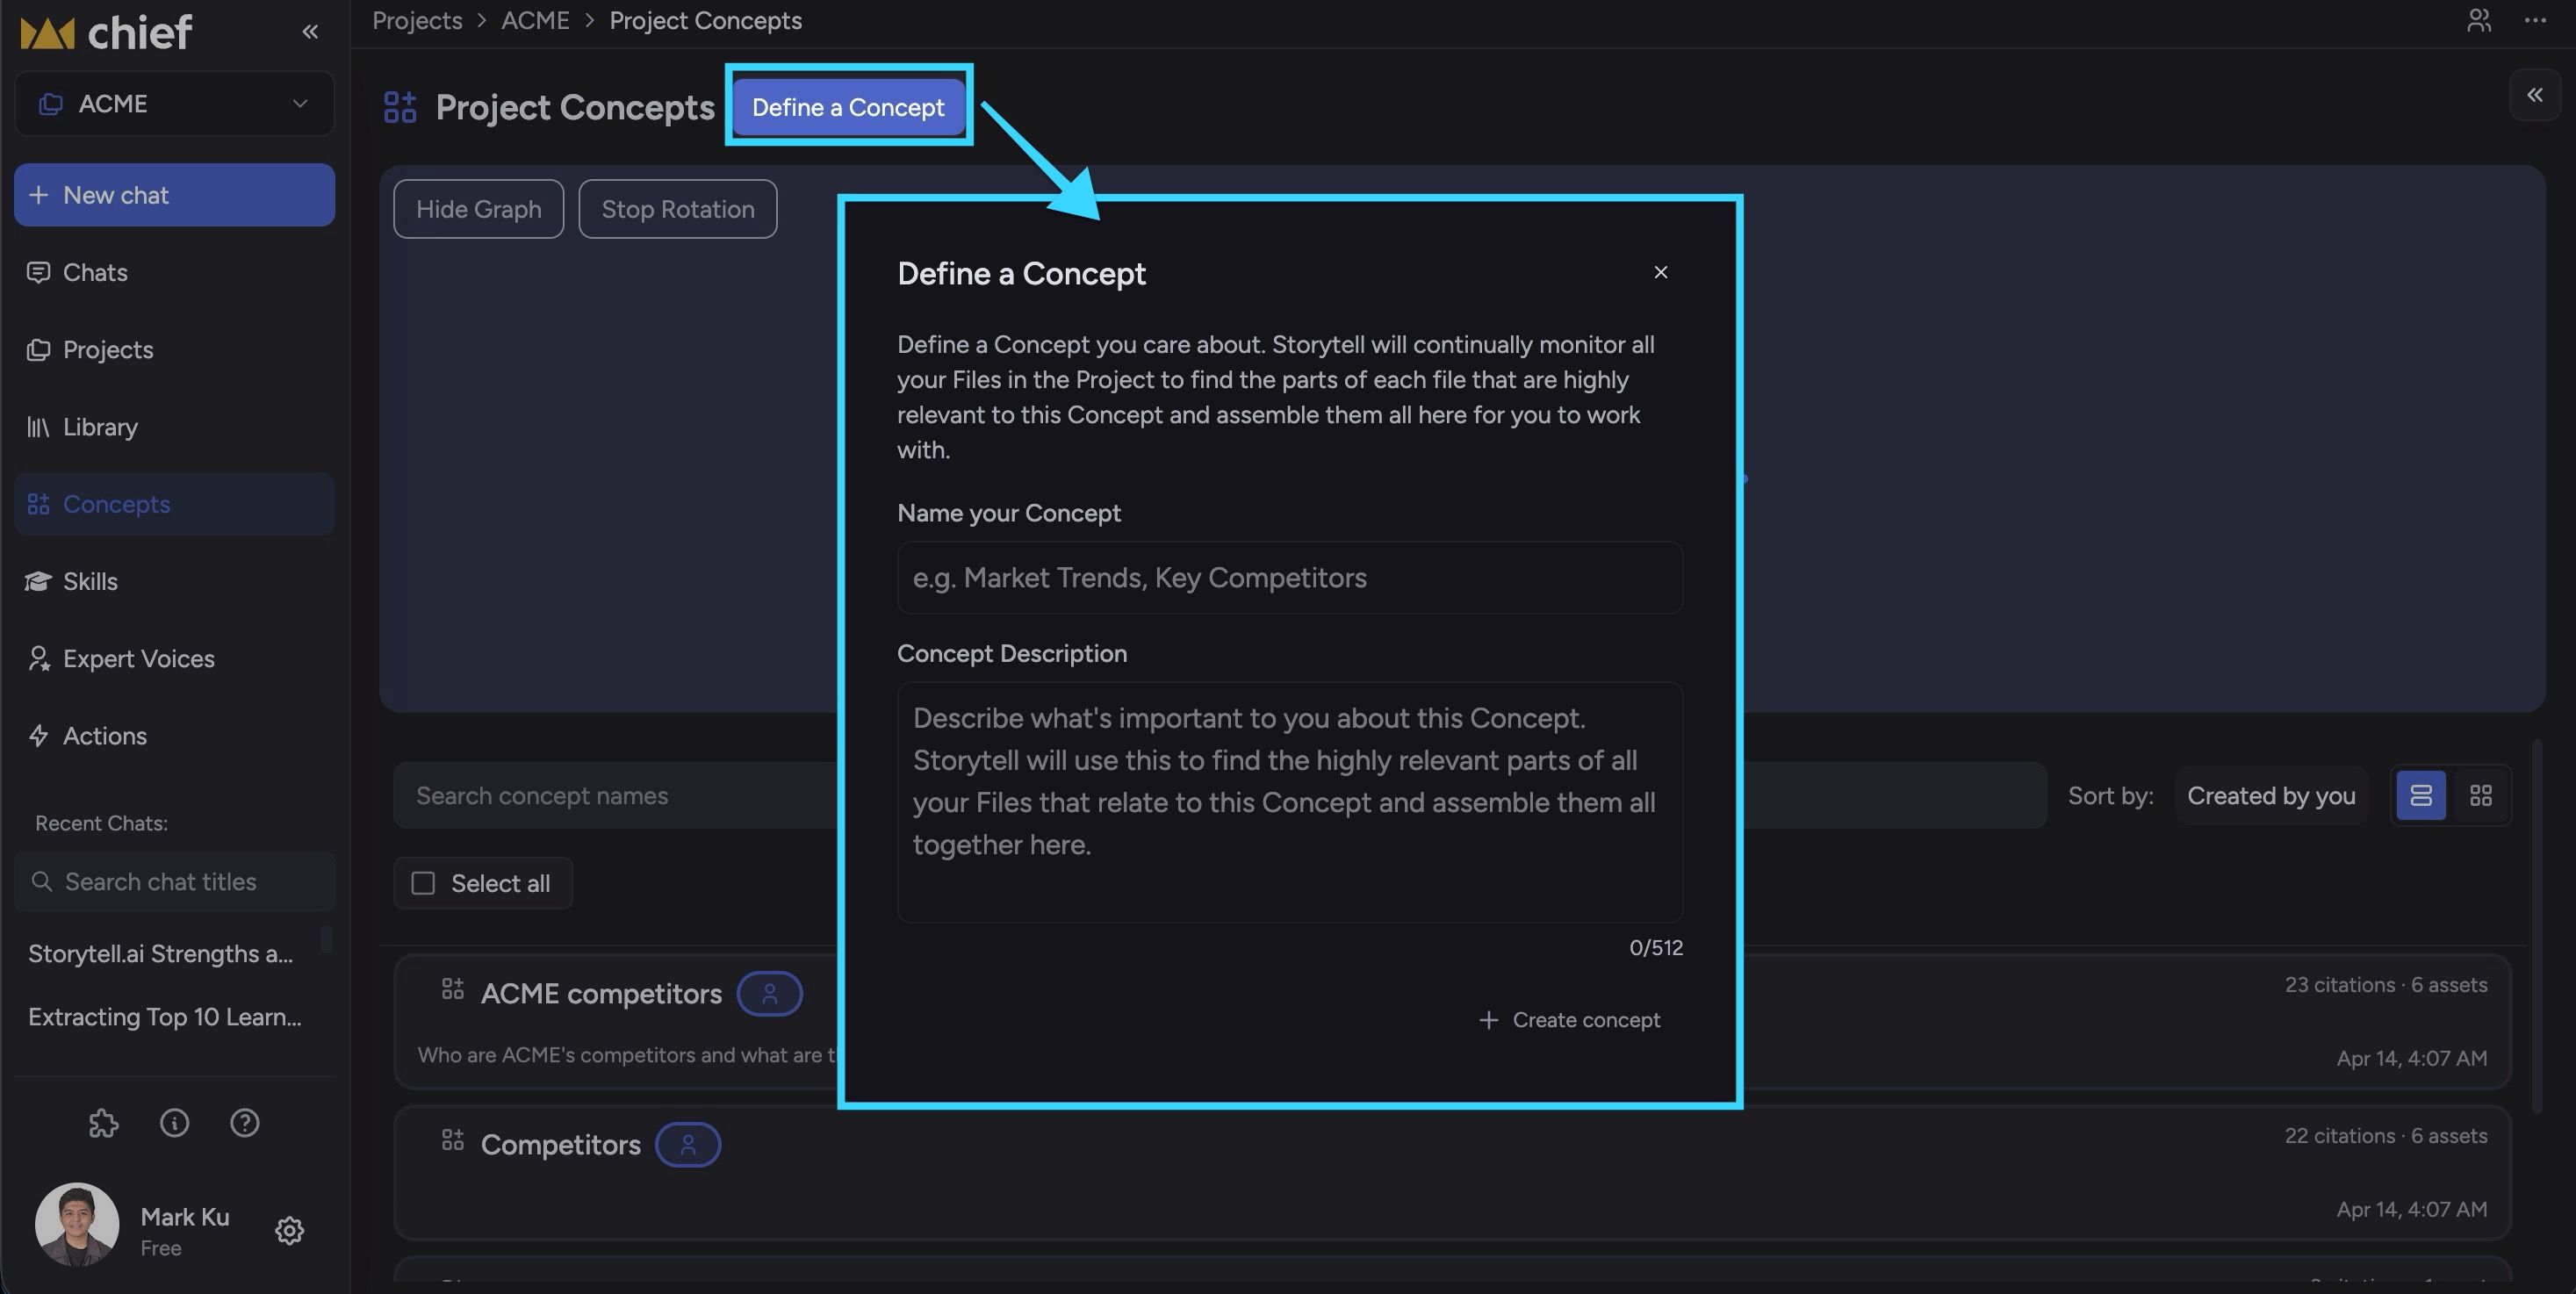Go to Chats in sidebar

(175, 272)
